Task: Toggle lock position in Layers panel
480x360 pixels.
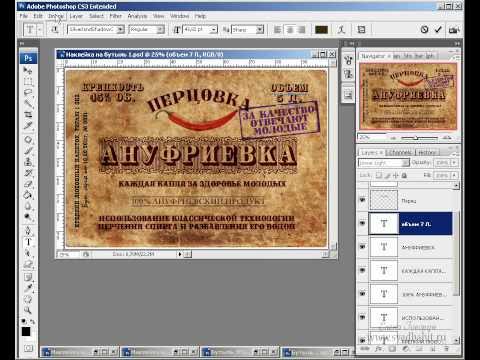Action: point(396,175)
